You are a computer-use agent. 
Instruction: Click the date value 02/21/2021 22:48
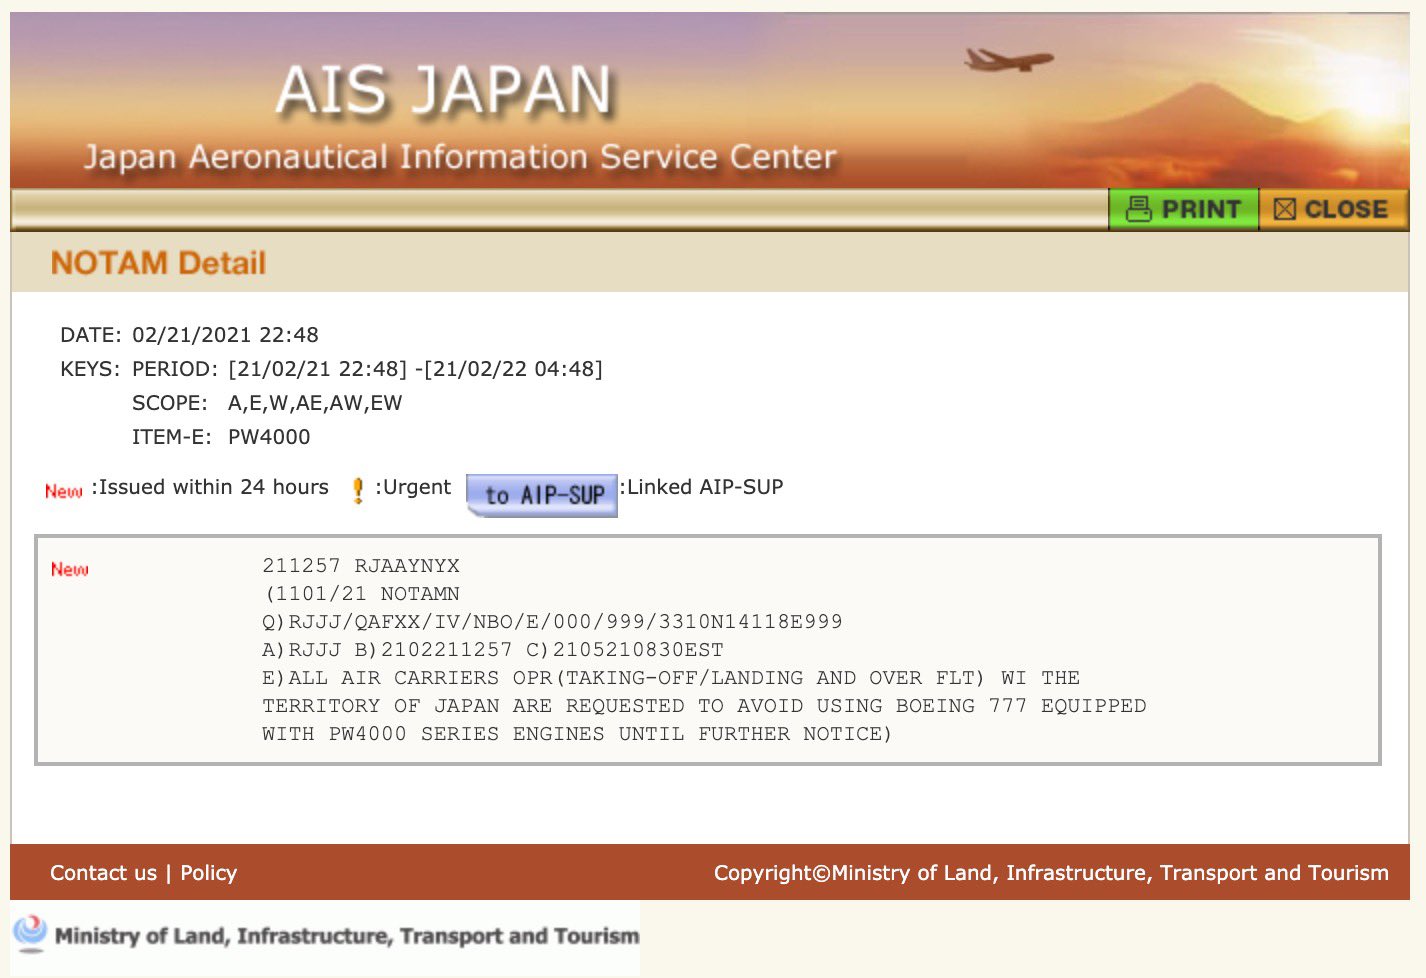tap(225, 335)
